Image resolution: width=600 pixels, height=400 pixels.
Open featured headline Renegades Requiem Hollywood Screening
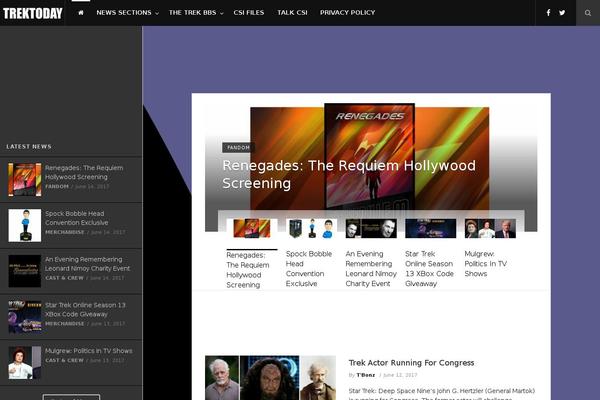[349, 174]
